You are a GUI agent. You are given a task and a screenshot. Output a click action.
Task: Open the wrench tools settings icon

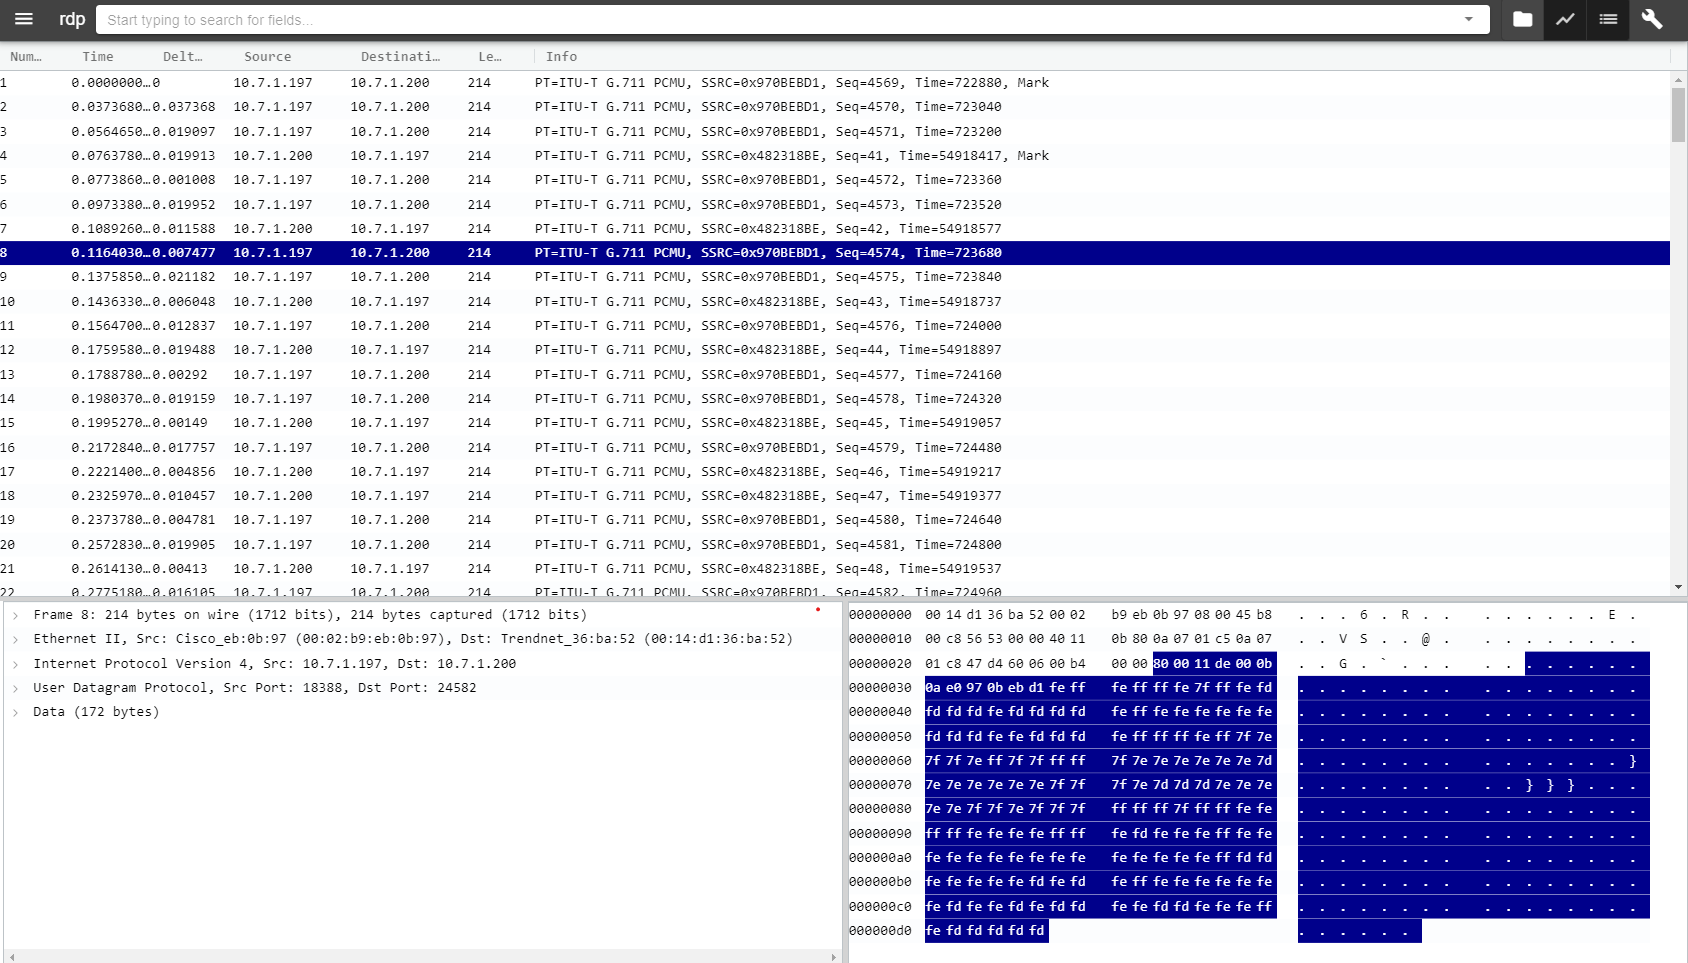[1652, 19]
